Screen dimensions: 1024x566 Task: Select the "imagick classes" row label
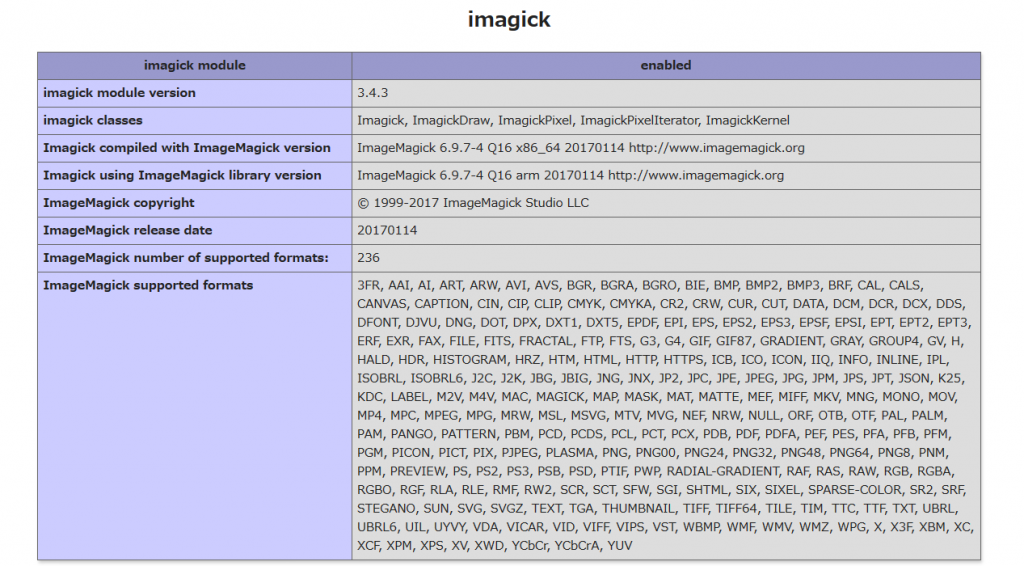(93, 120)
